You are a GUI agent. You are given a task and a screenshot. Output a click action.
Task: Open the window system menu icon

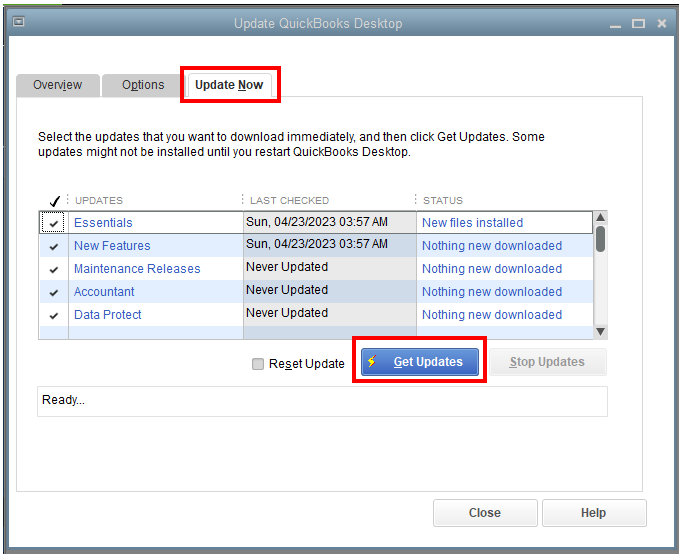(19, 21)
